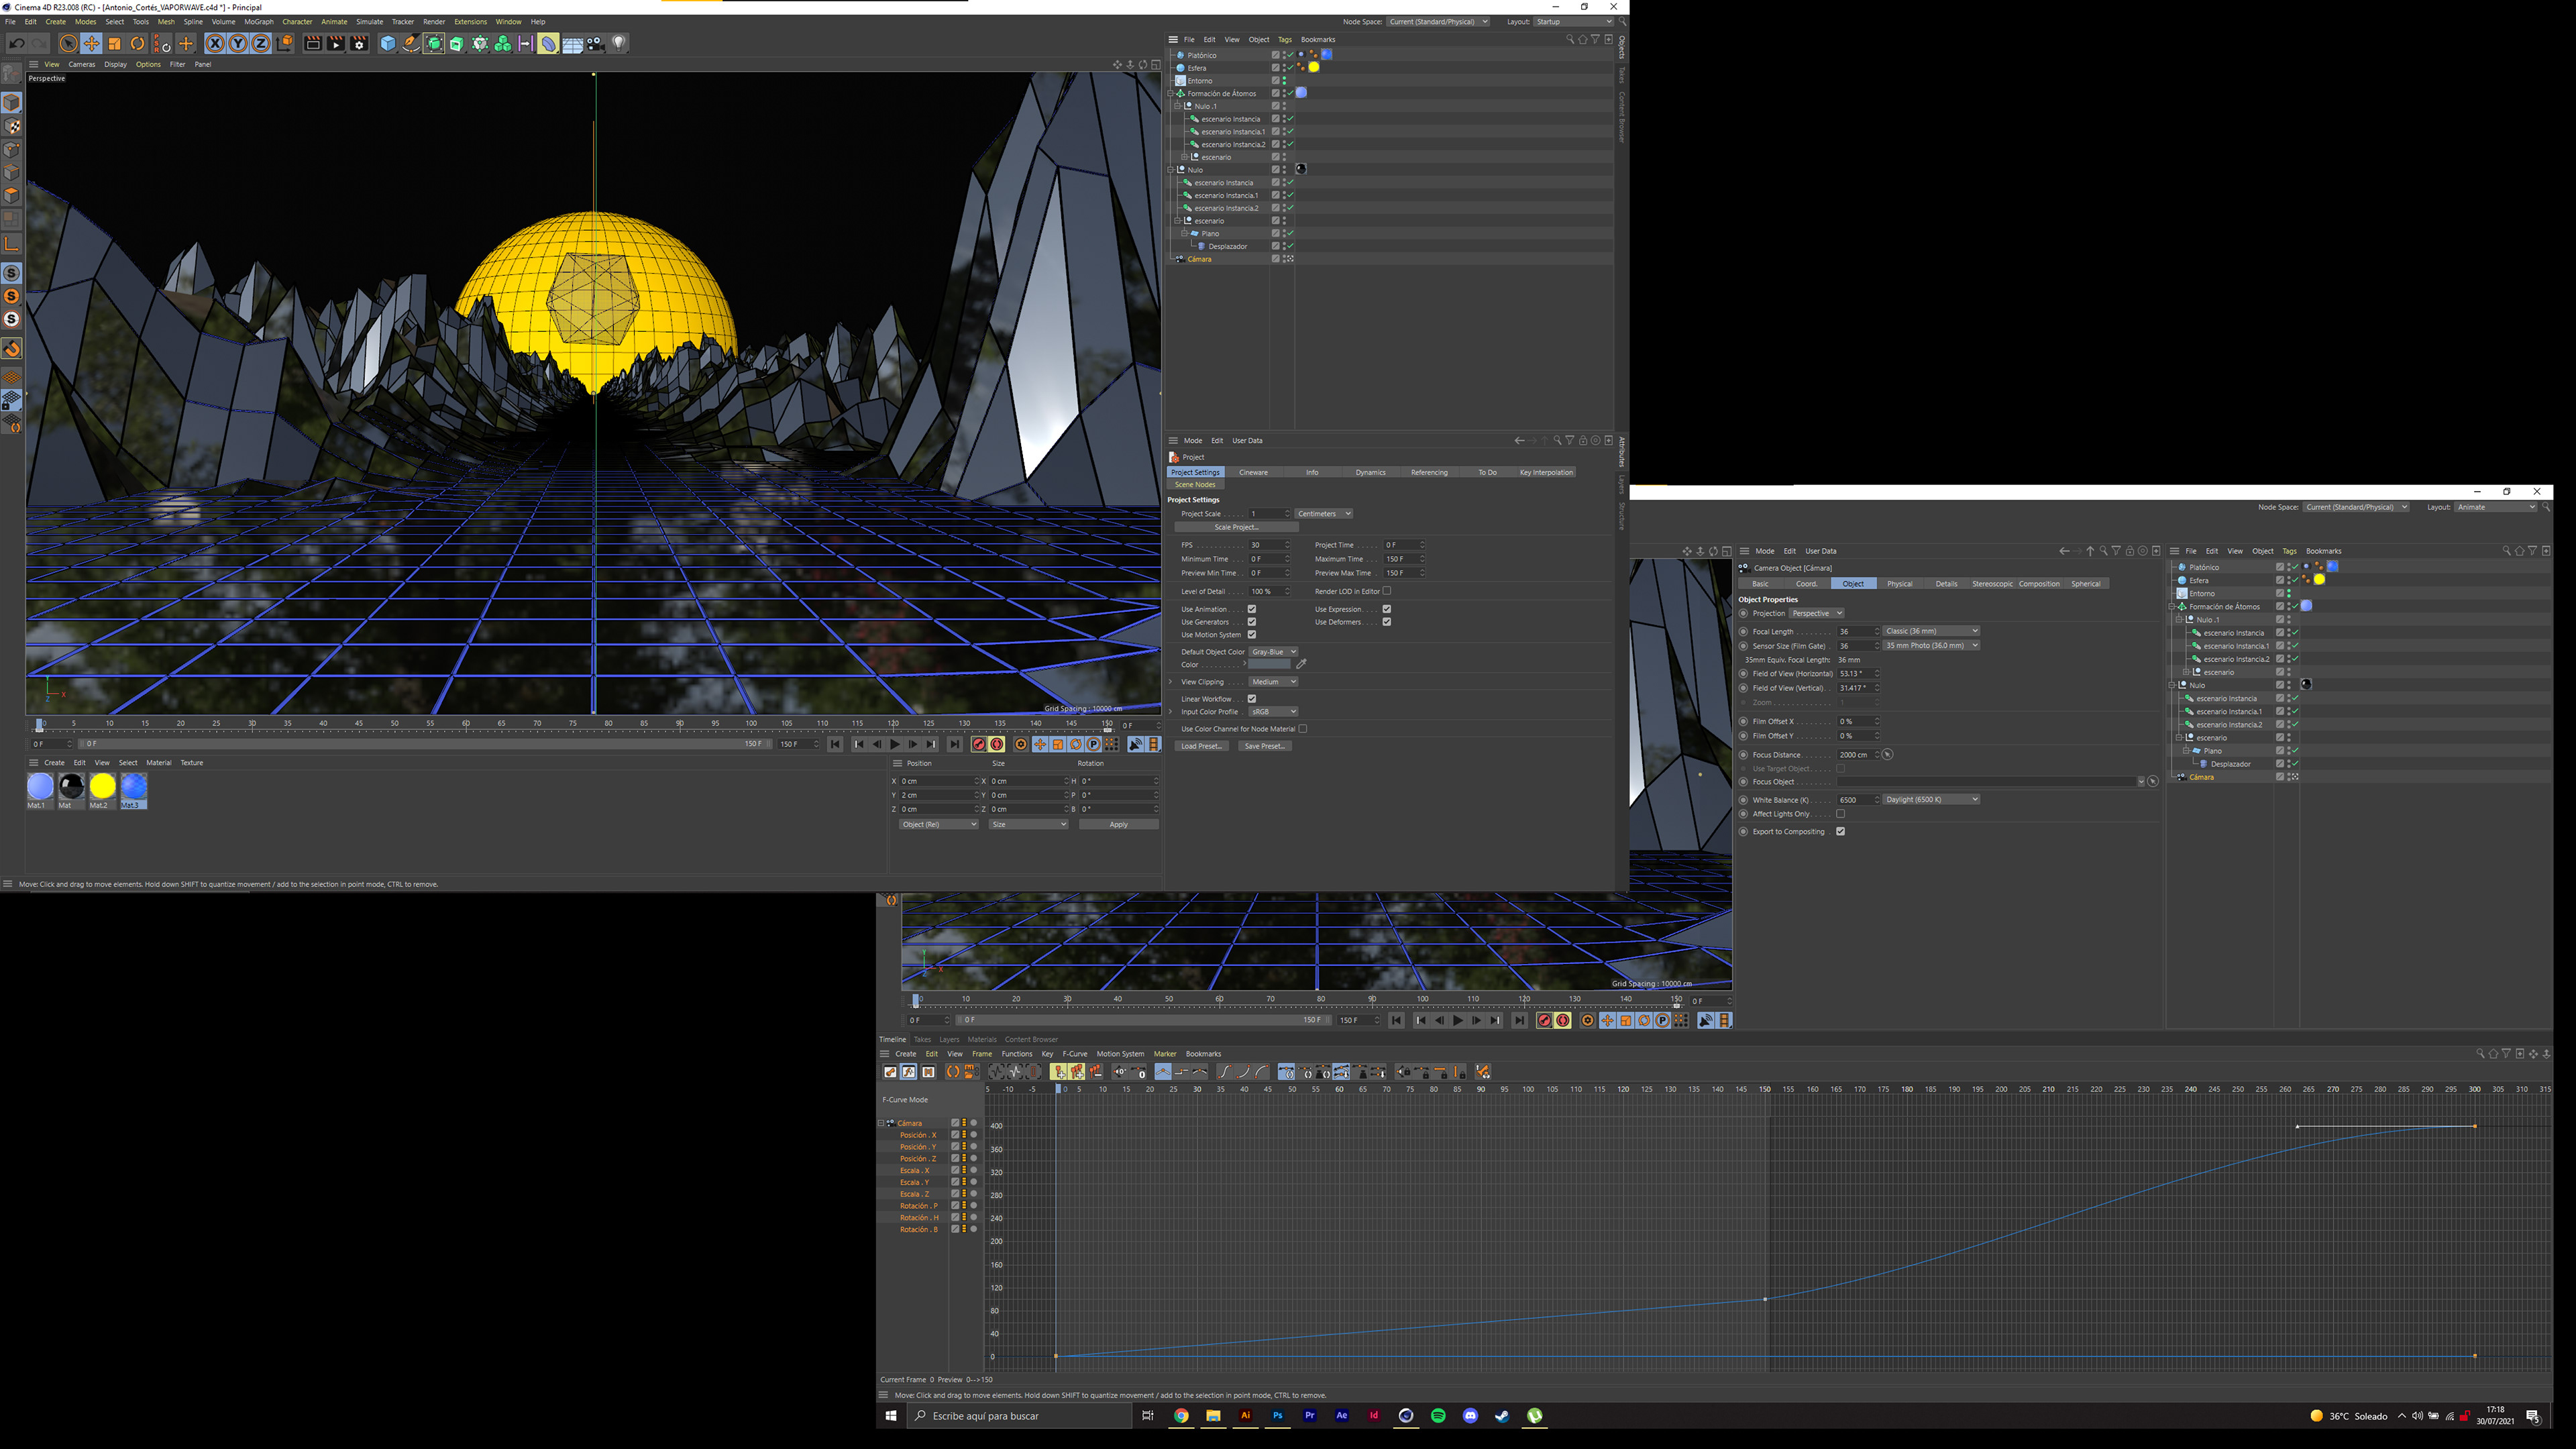Uncheck Linear Workflow option
Image resolution: width=2576 pixels, height=1449 pixels.
tap(1251, 699)
